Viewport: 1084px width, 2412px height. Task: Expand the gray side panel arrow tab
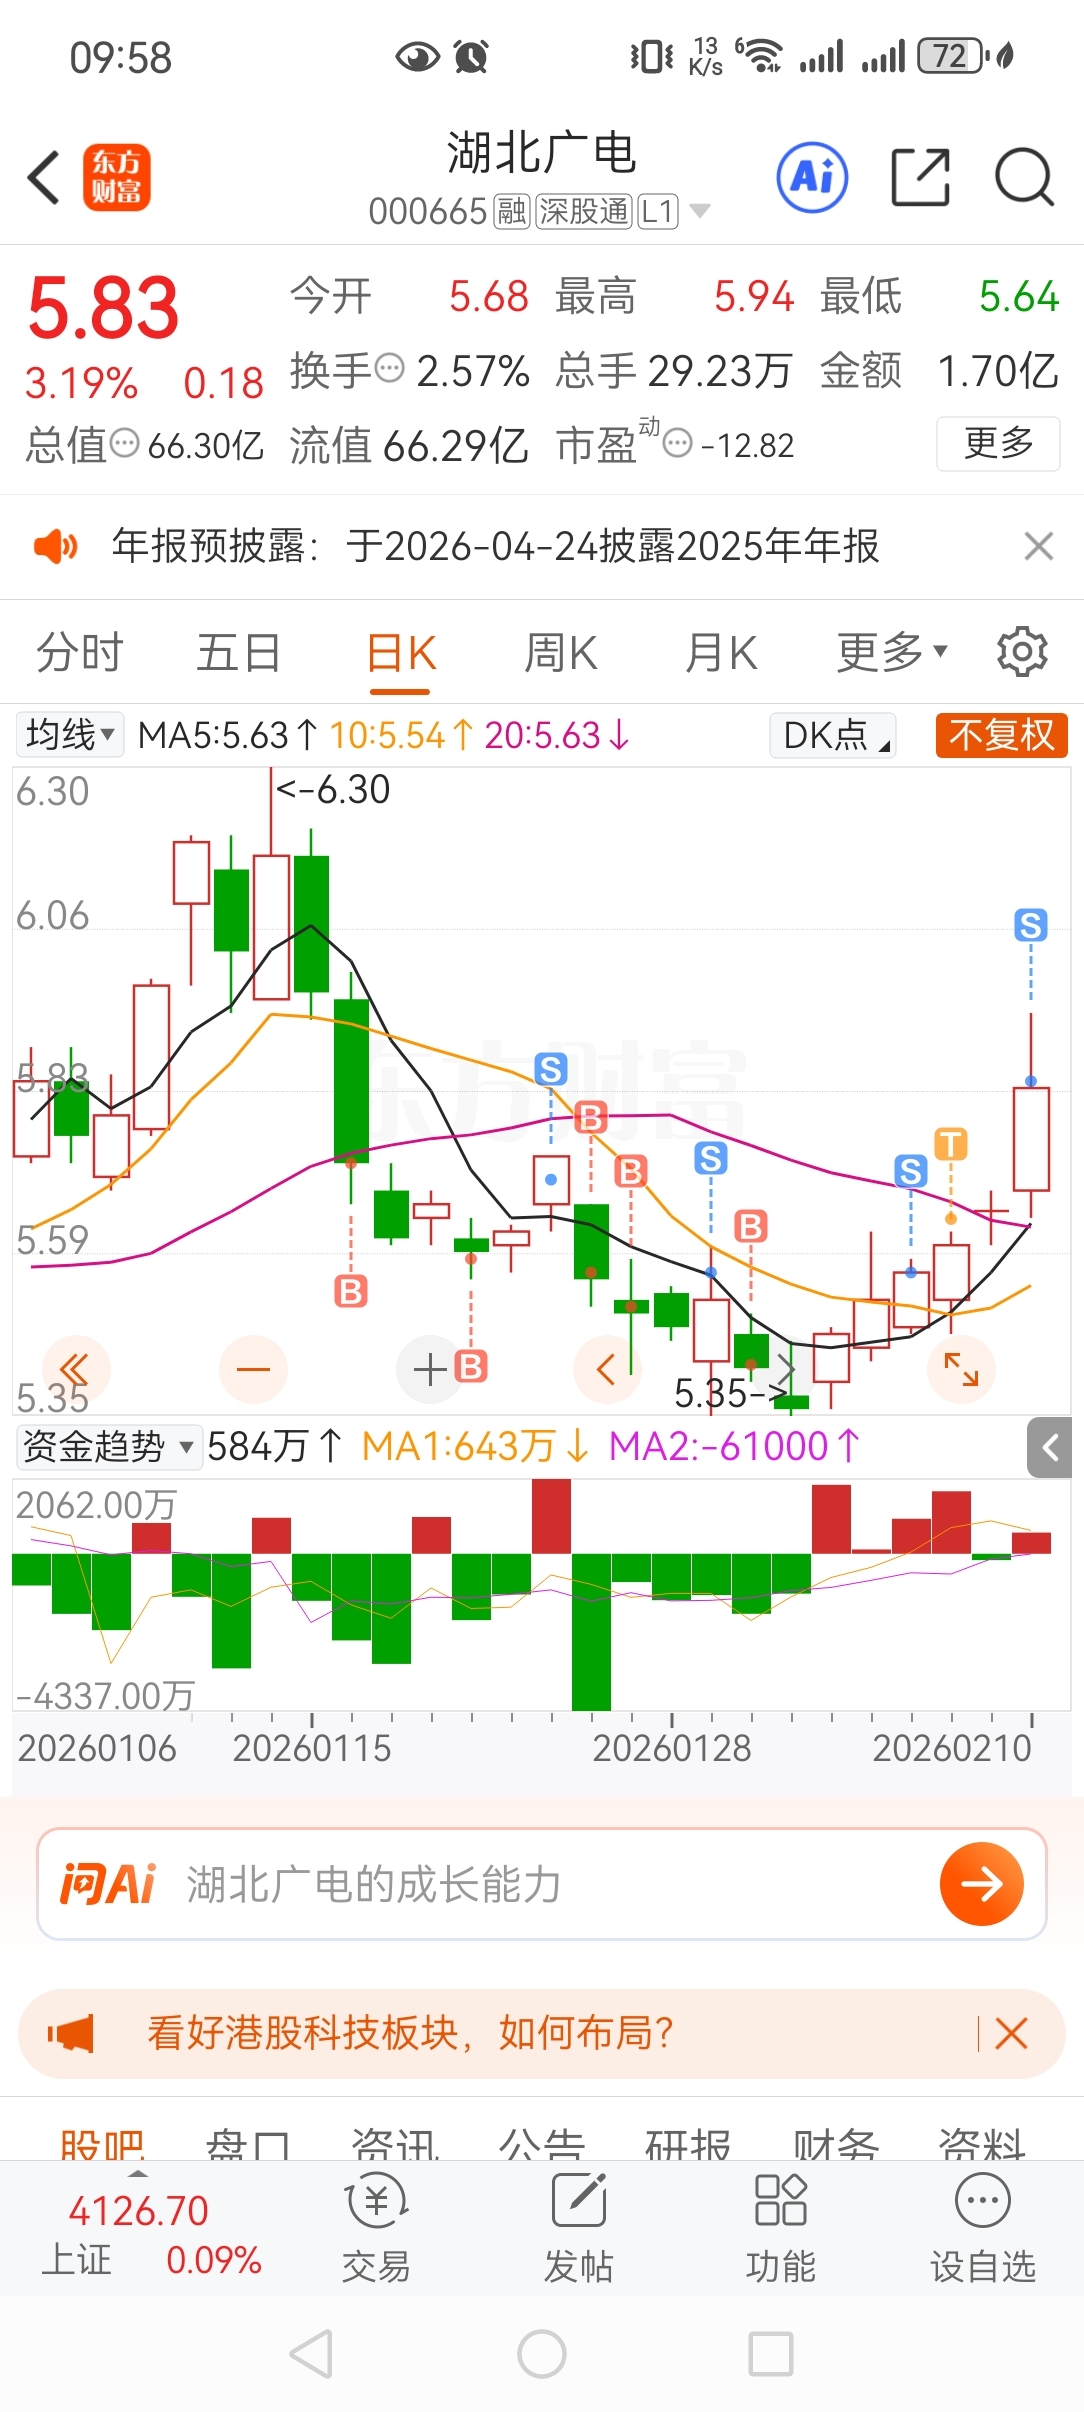(x=1050, y=1447)
